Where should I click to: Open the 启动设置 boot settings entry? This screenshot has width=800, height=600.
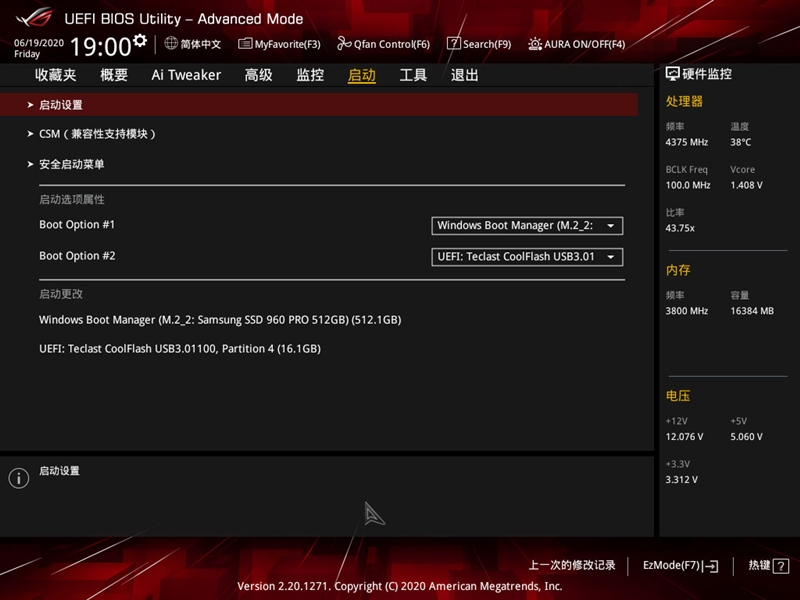coord(62,103)
